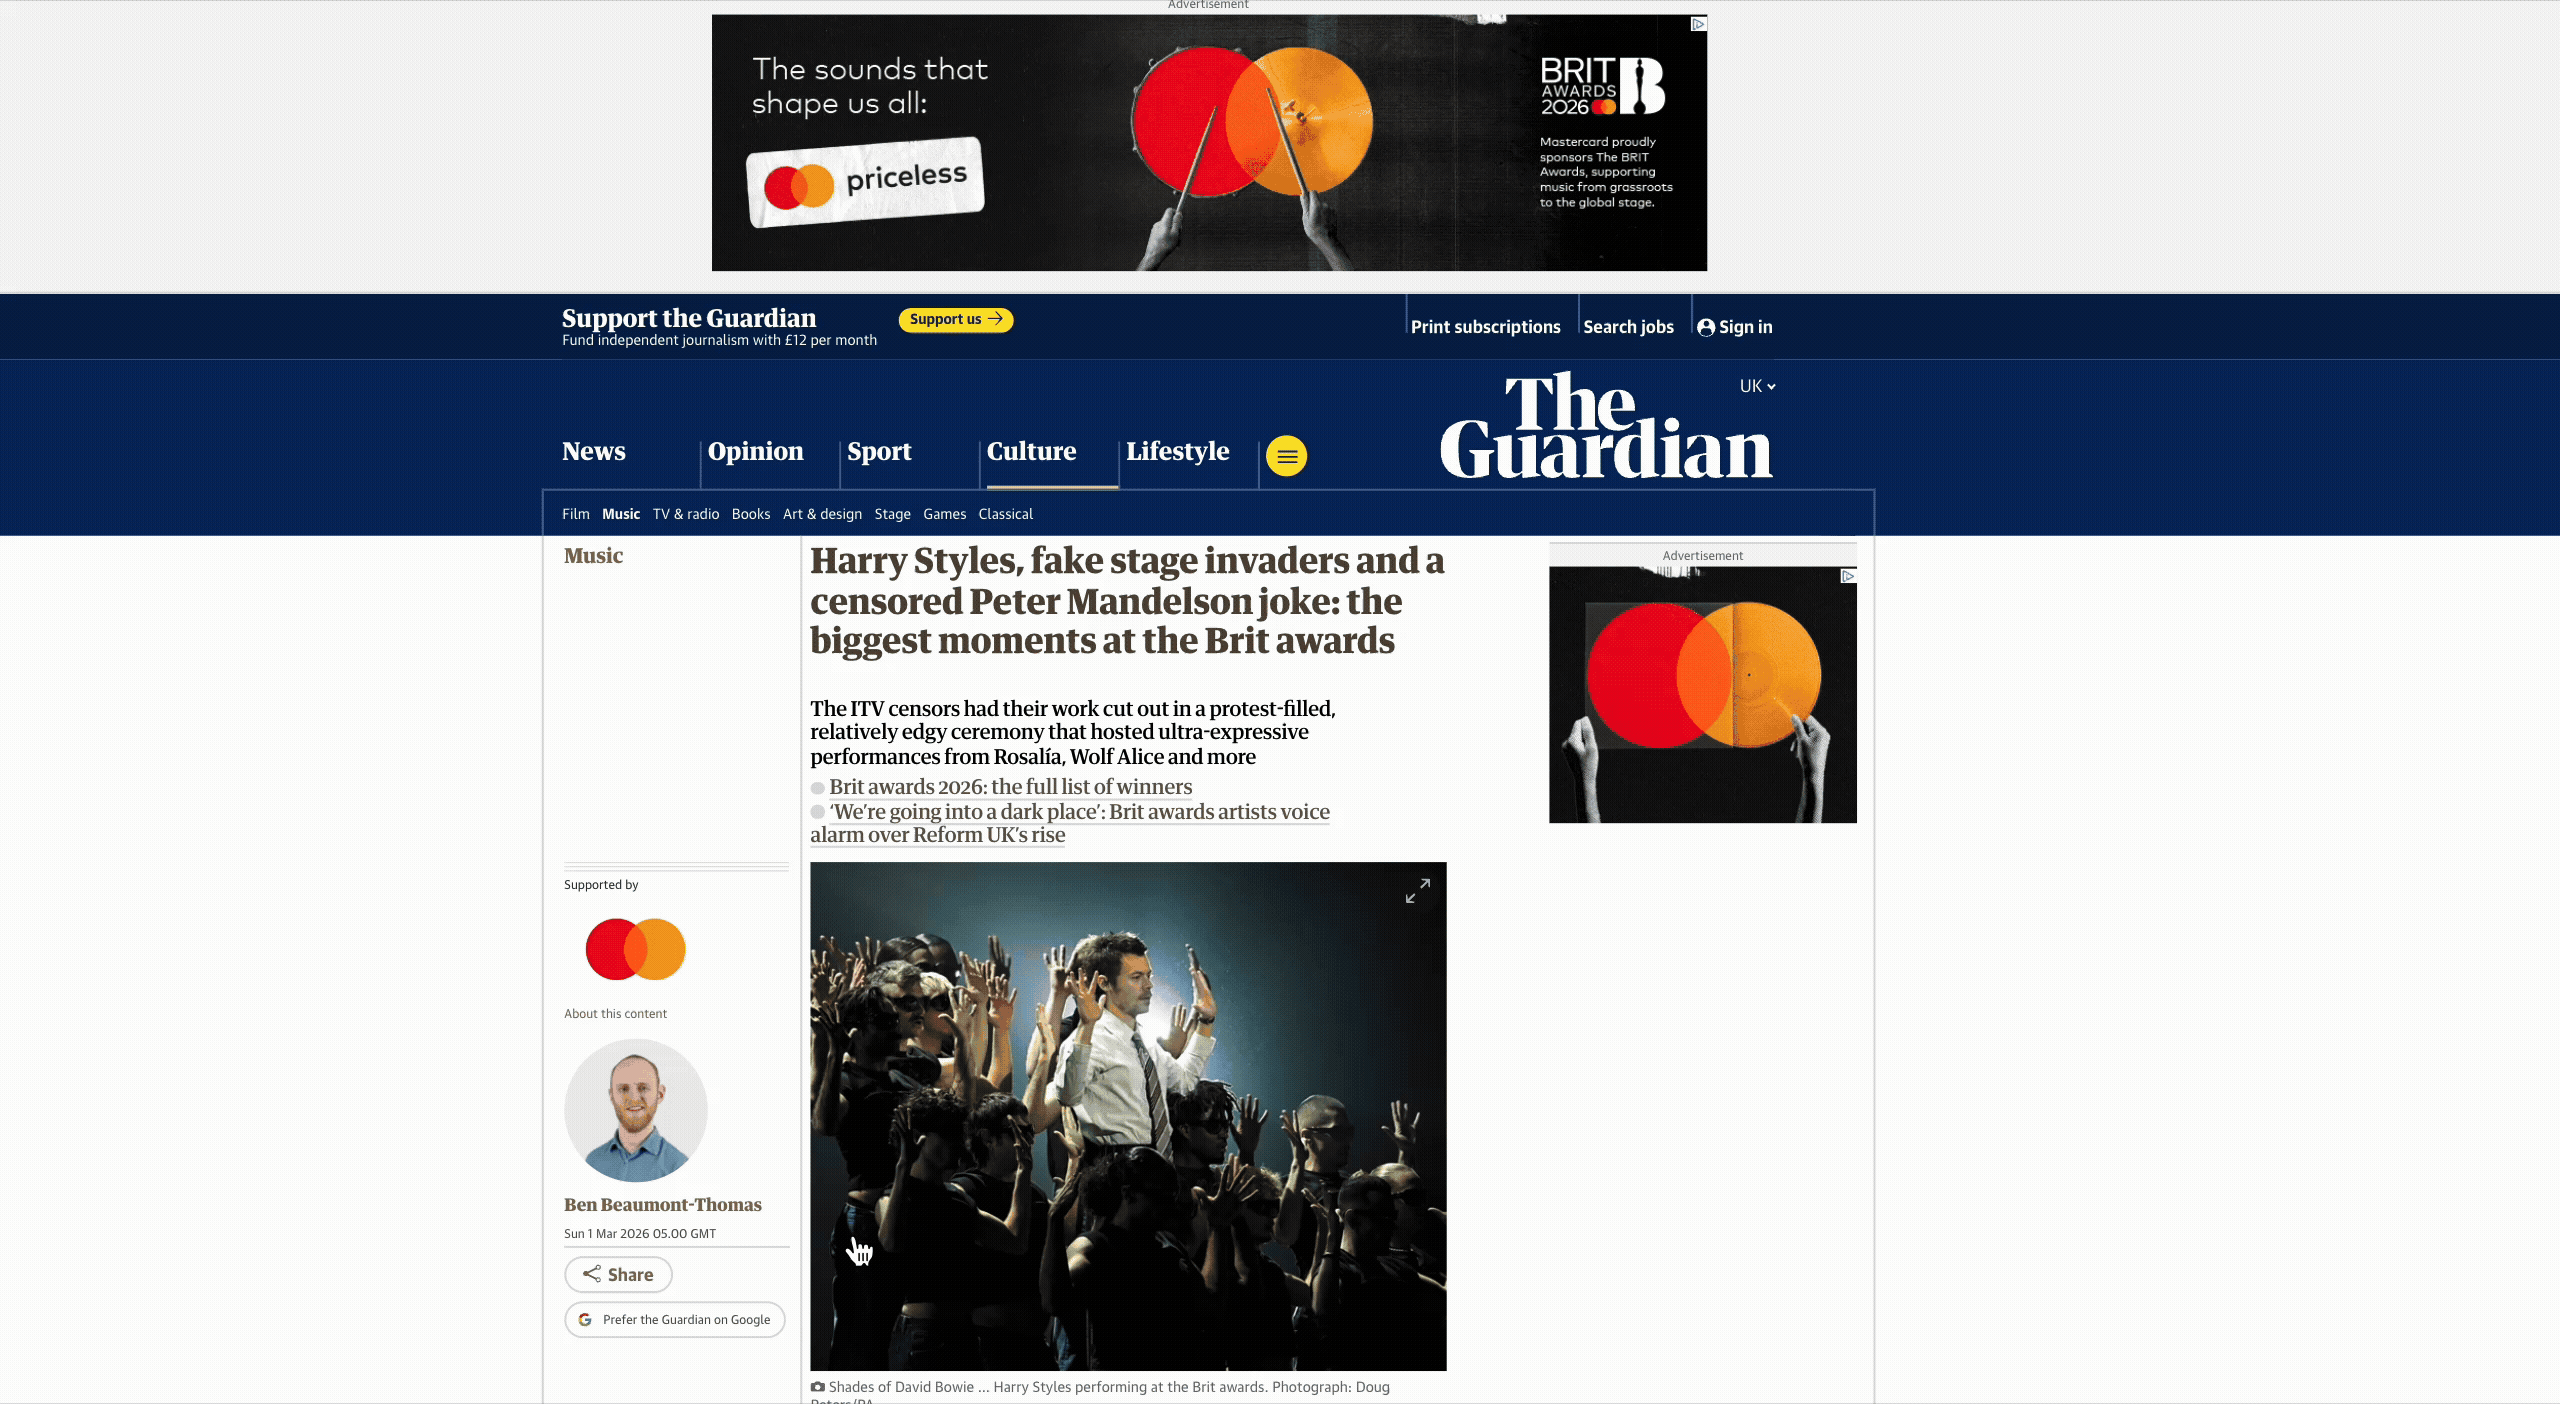The image size is (2560, 1404).
Task: Click the Sign in profile icon
Action: pos(1706,327)
